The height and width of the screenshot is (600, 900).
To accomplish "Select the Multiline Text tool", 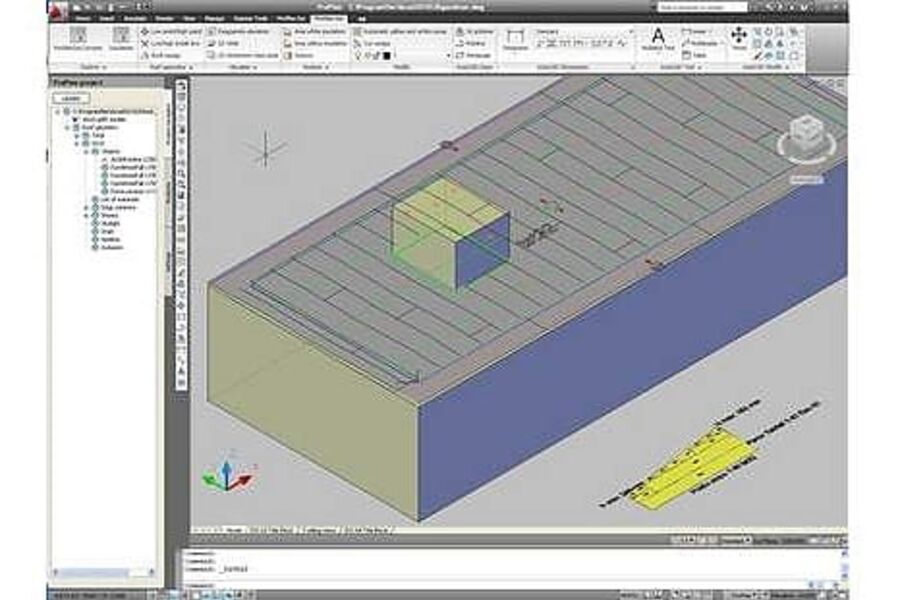I will [x=657, y=39].
